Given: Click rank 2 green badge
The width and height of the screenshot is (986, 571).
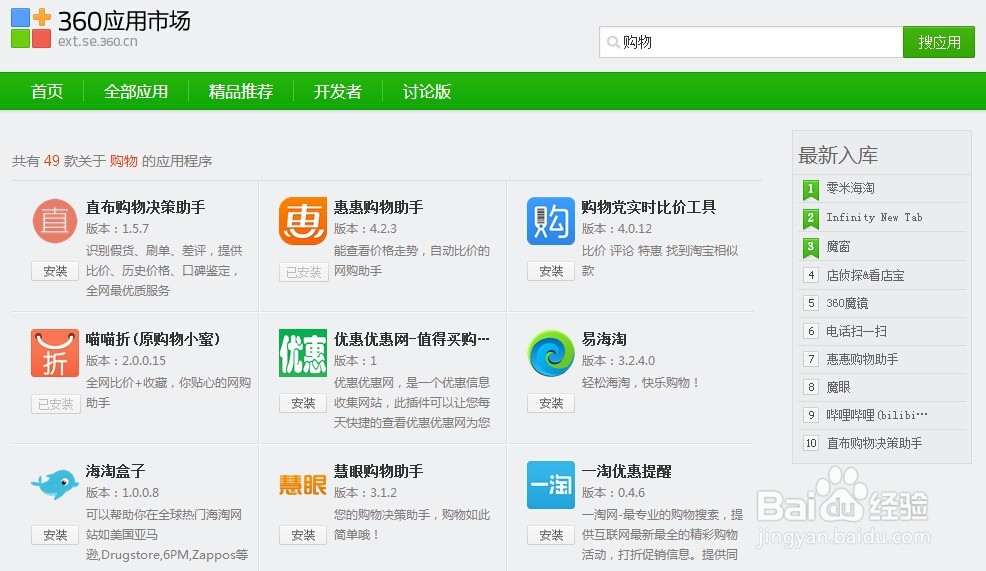Looking at the screenshot, I should 811,218.
